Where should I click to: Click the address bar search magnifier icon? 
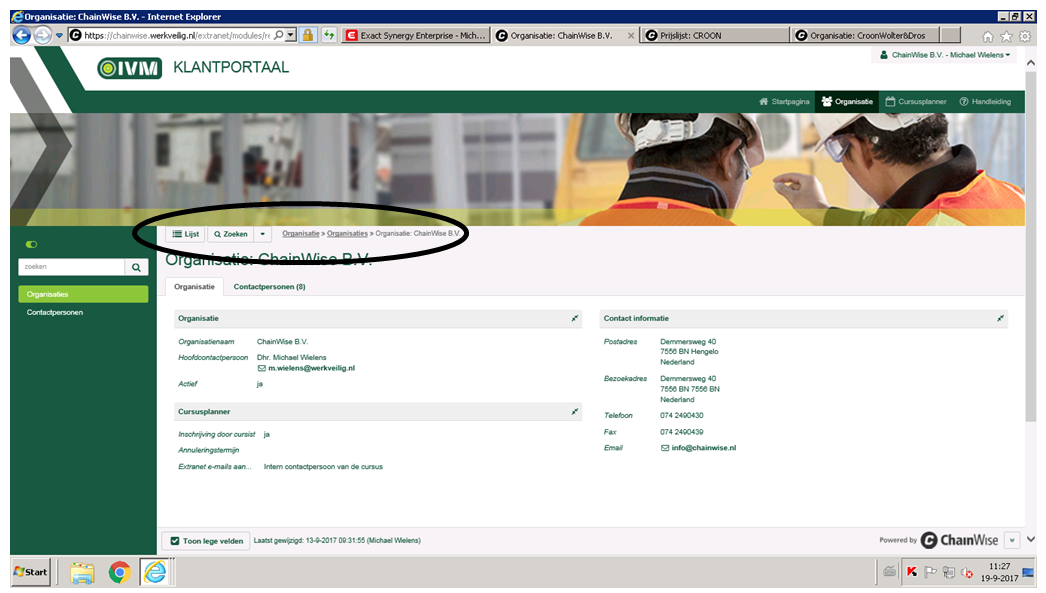279,35
